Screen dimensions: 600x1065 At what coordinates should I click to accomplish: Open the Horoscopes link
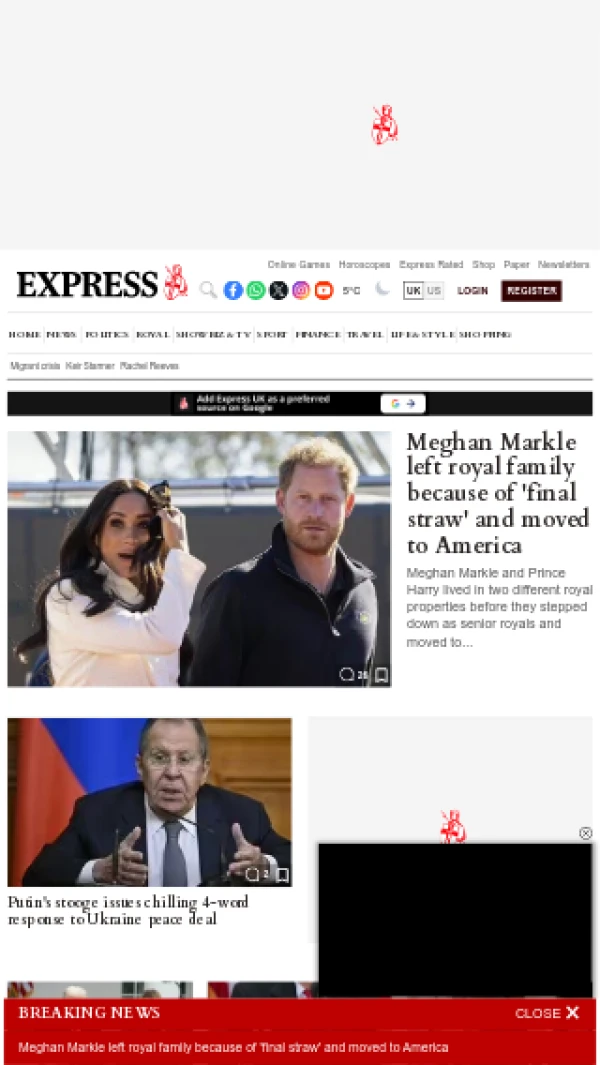[364, 264]
